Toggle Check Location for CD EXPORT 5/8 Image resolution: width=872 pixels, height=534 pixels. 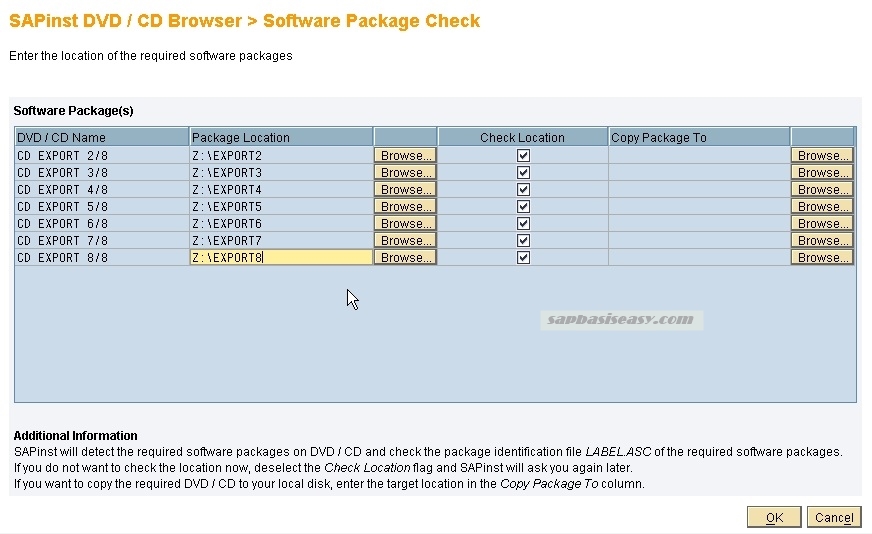click(523, 206)
